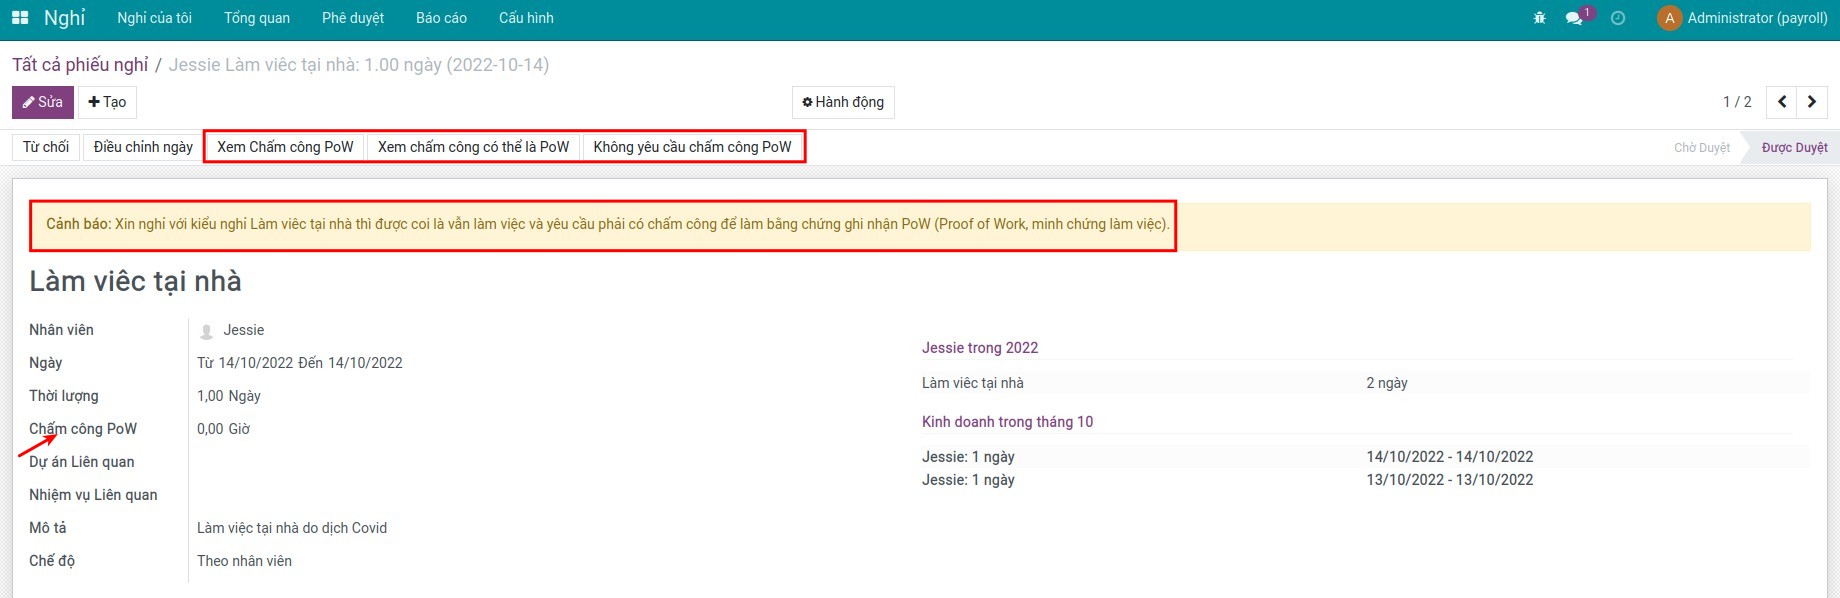1840x598 pixels.
Task: Click Xem Chấm công PoW button
Action: click(285, 147)
